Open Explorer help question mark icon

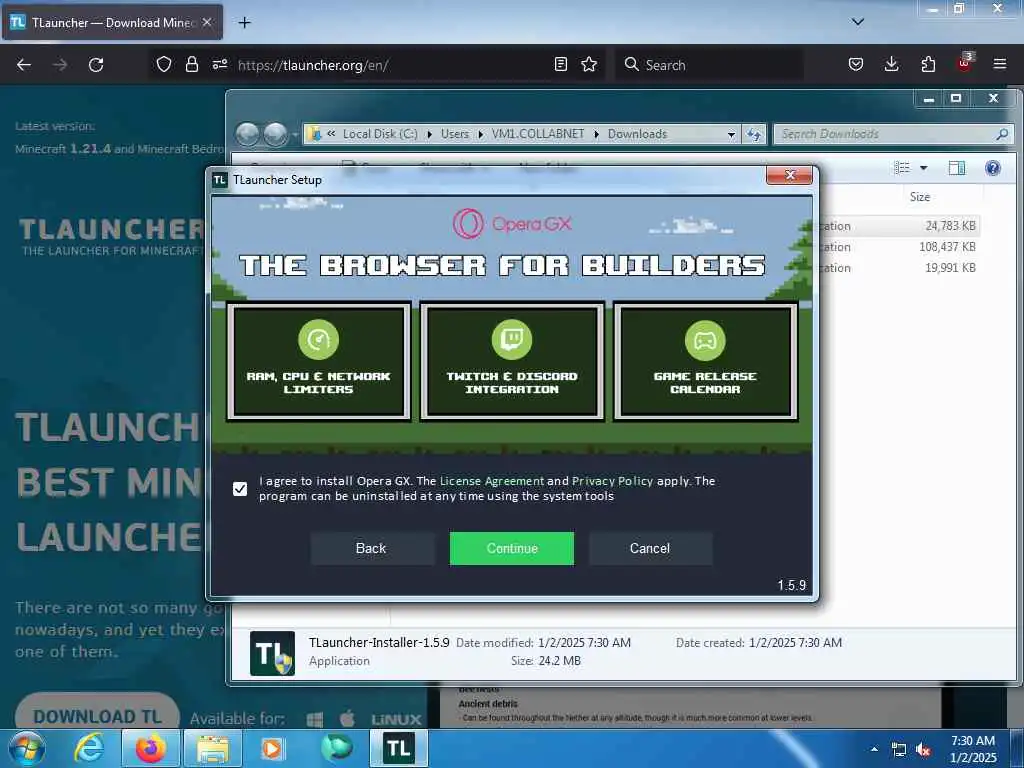pyautogui.click(x=993, y=168)
